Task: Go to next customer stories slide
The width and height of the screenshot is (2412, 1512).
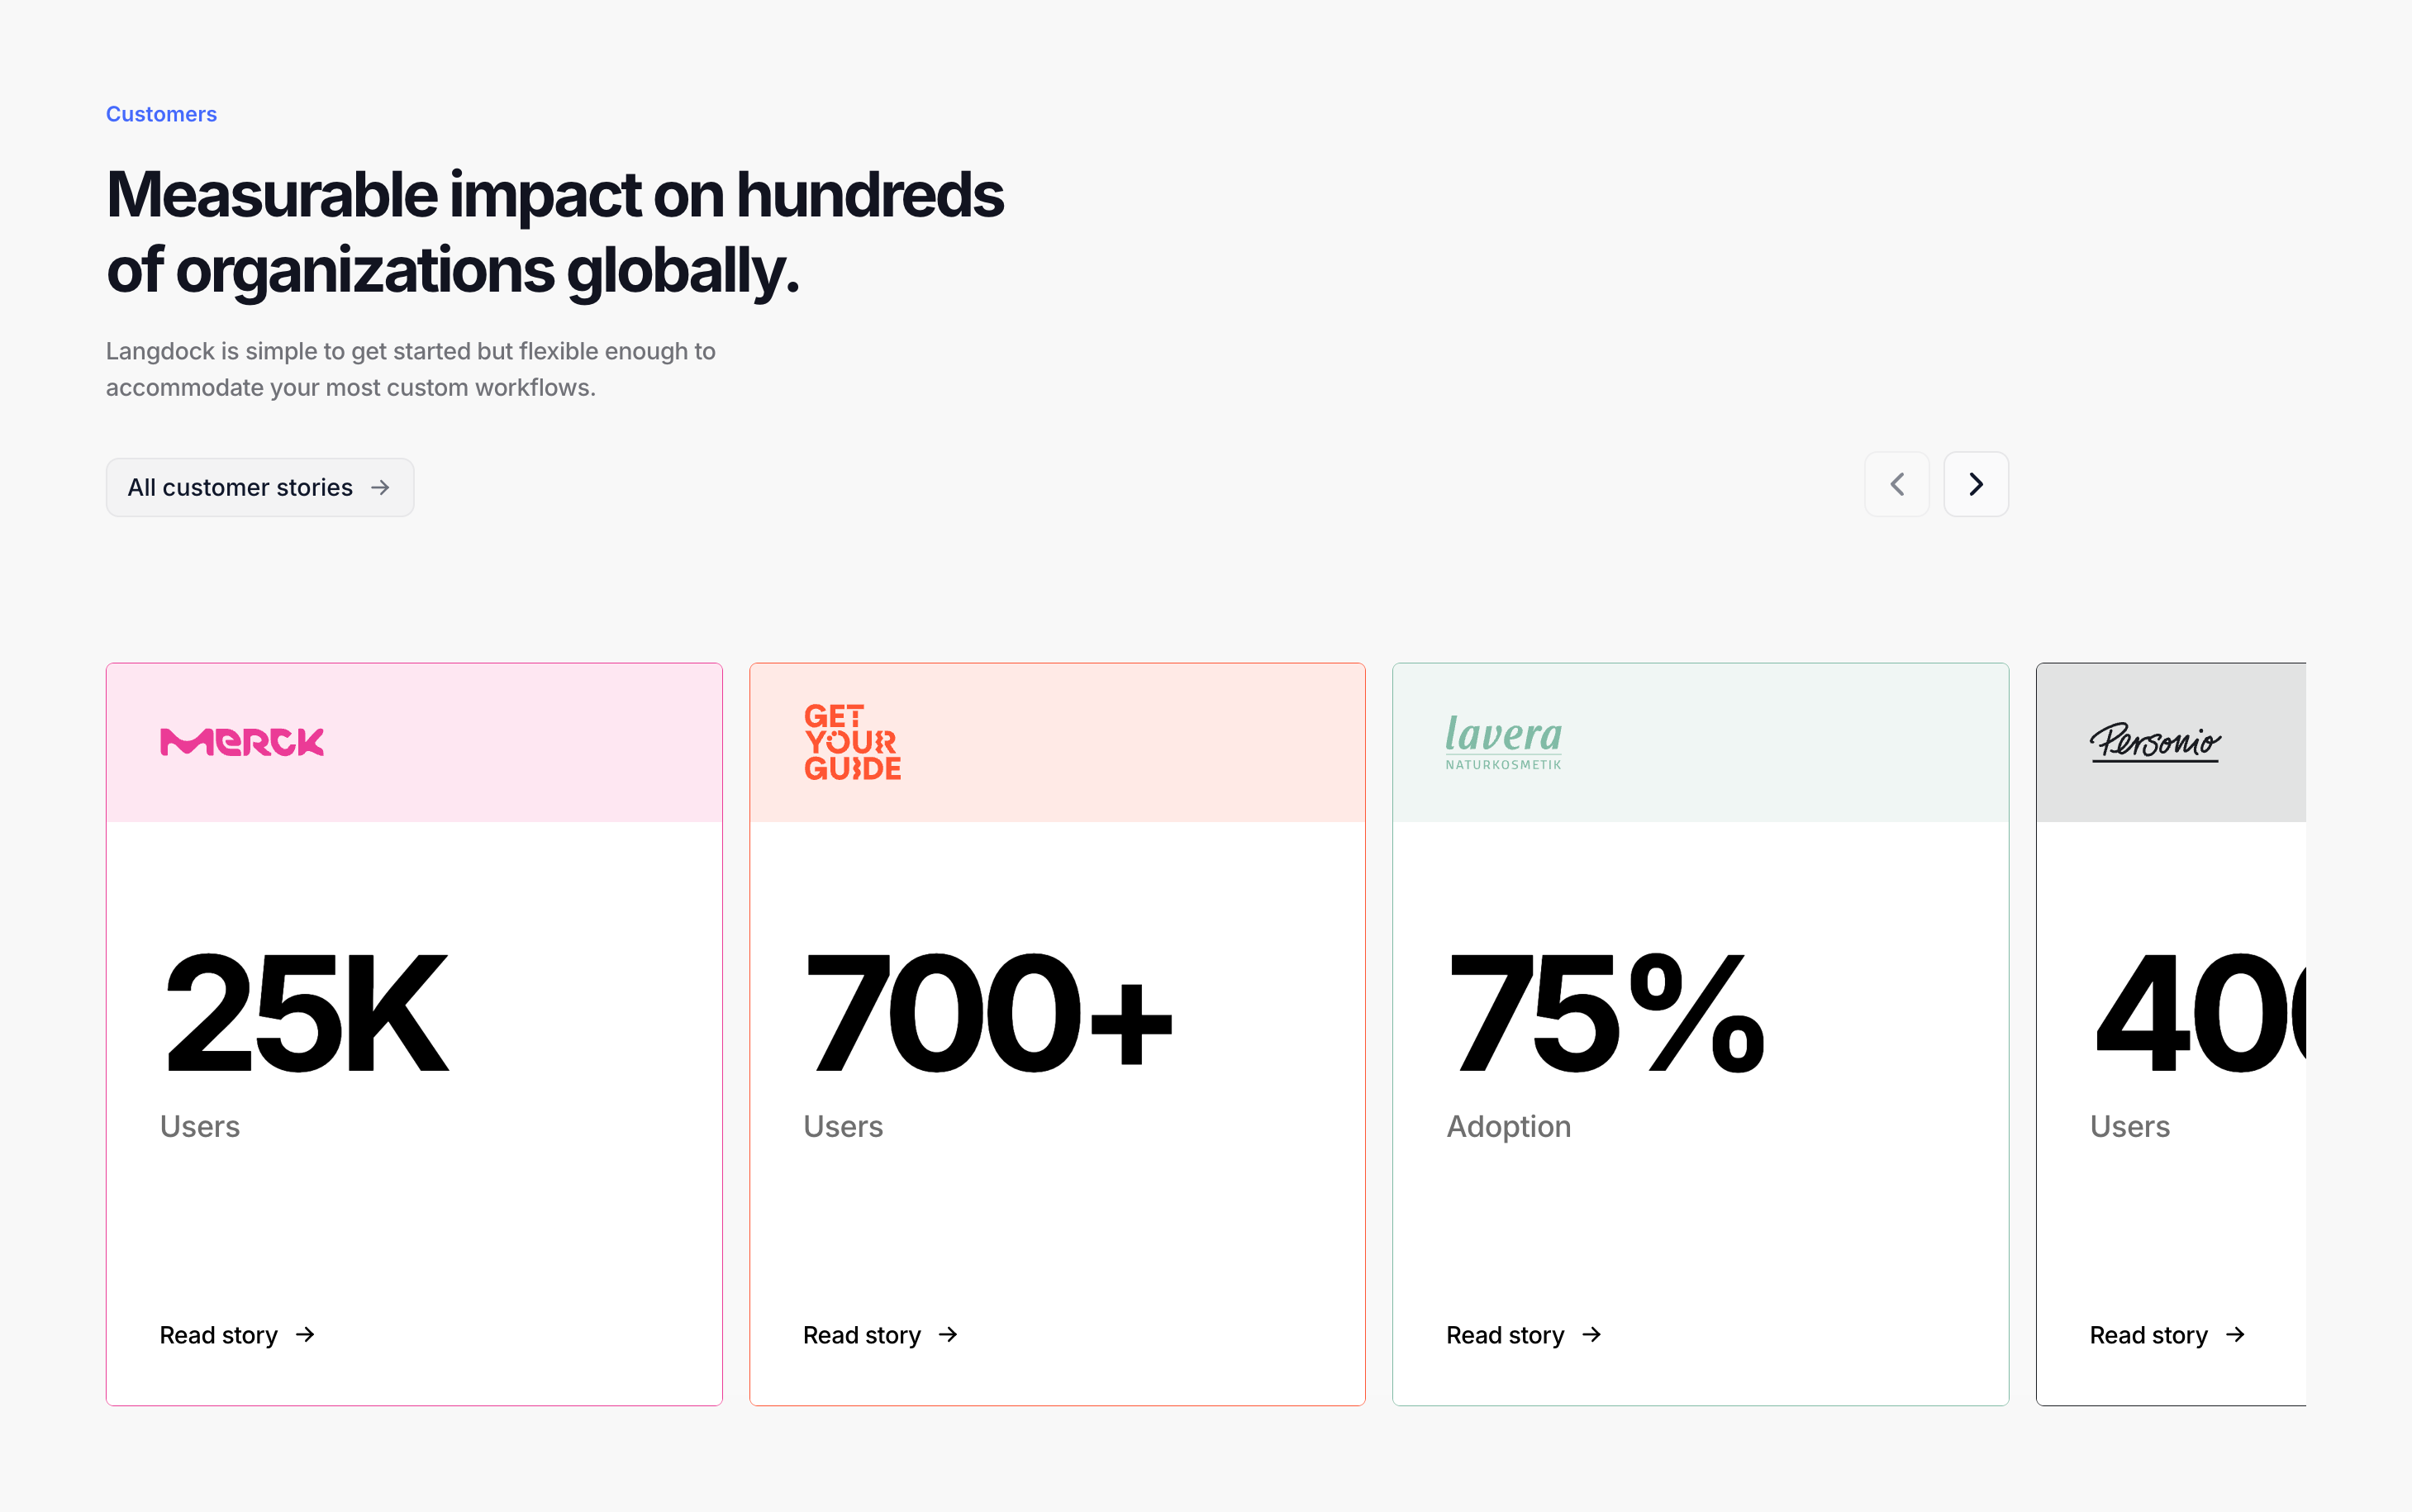Action: 1975,485
